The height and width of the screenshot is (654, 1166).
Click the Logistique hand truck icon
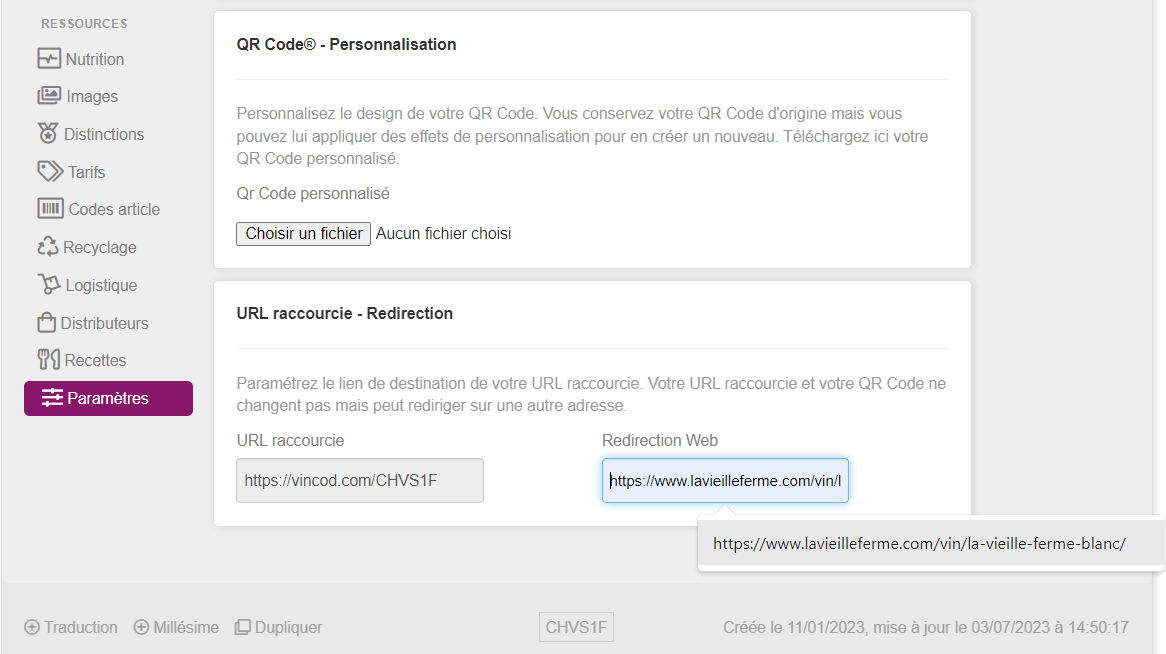tap(49, 285)
